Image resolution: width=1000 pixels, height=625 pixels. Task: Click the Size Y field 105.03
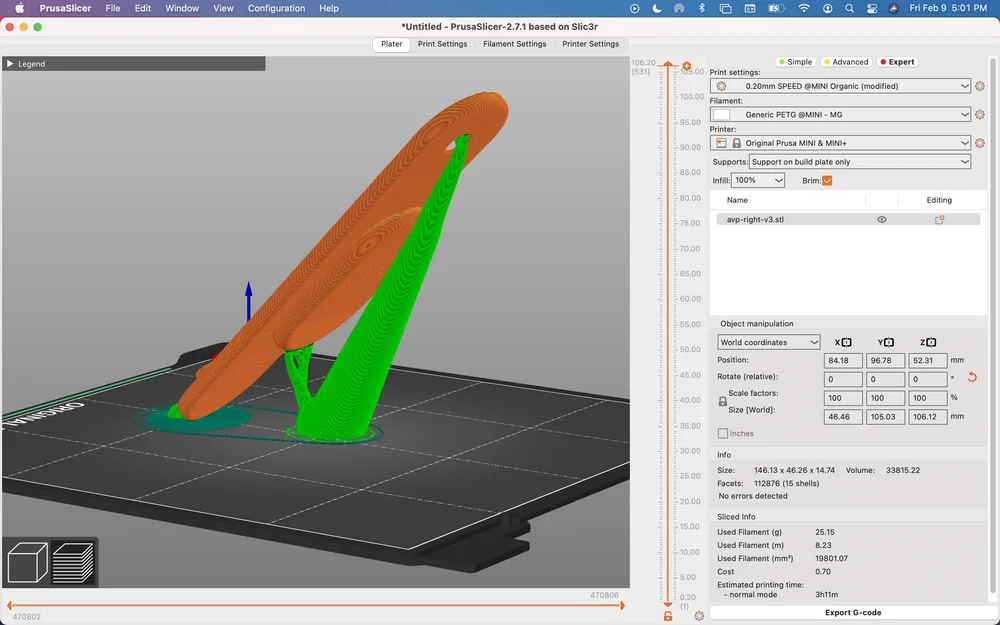click(x=885, y=416)
